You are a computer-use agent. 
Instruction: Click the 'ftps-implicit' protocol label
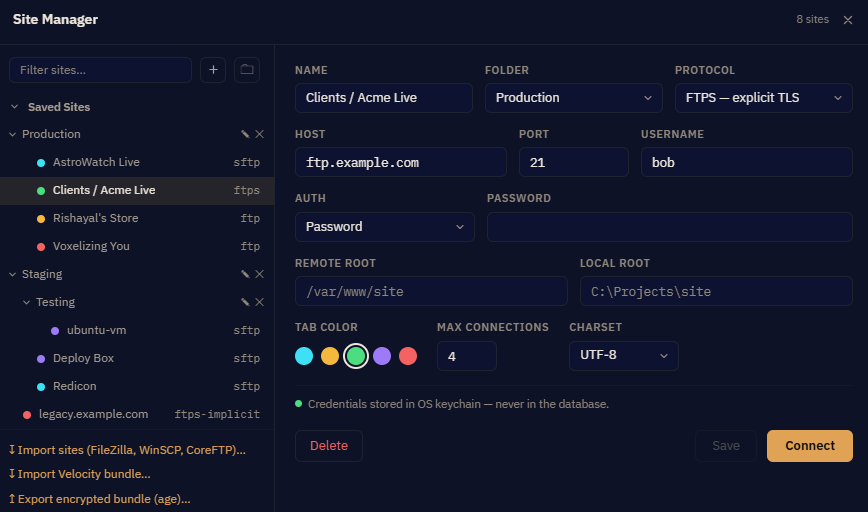click(217, 414)
